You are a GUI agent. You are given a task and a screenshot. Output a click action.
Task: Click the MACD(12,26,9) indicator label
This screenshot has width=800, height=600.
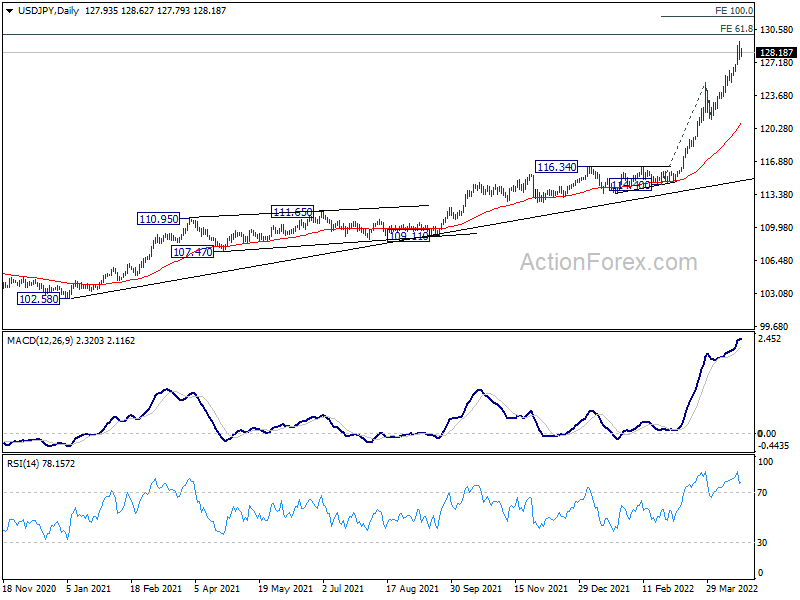click(40, 341)
